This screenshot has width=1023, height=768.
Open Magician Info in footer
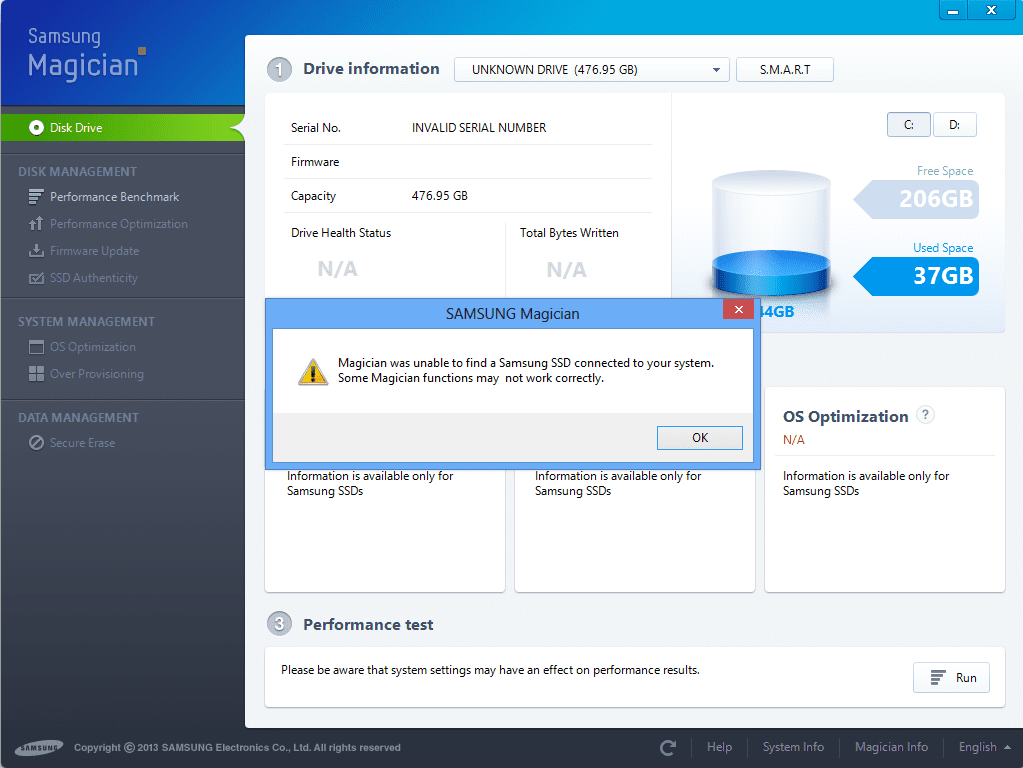[x=891, y=747]
